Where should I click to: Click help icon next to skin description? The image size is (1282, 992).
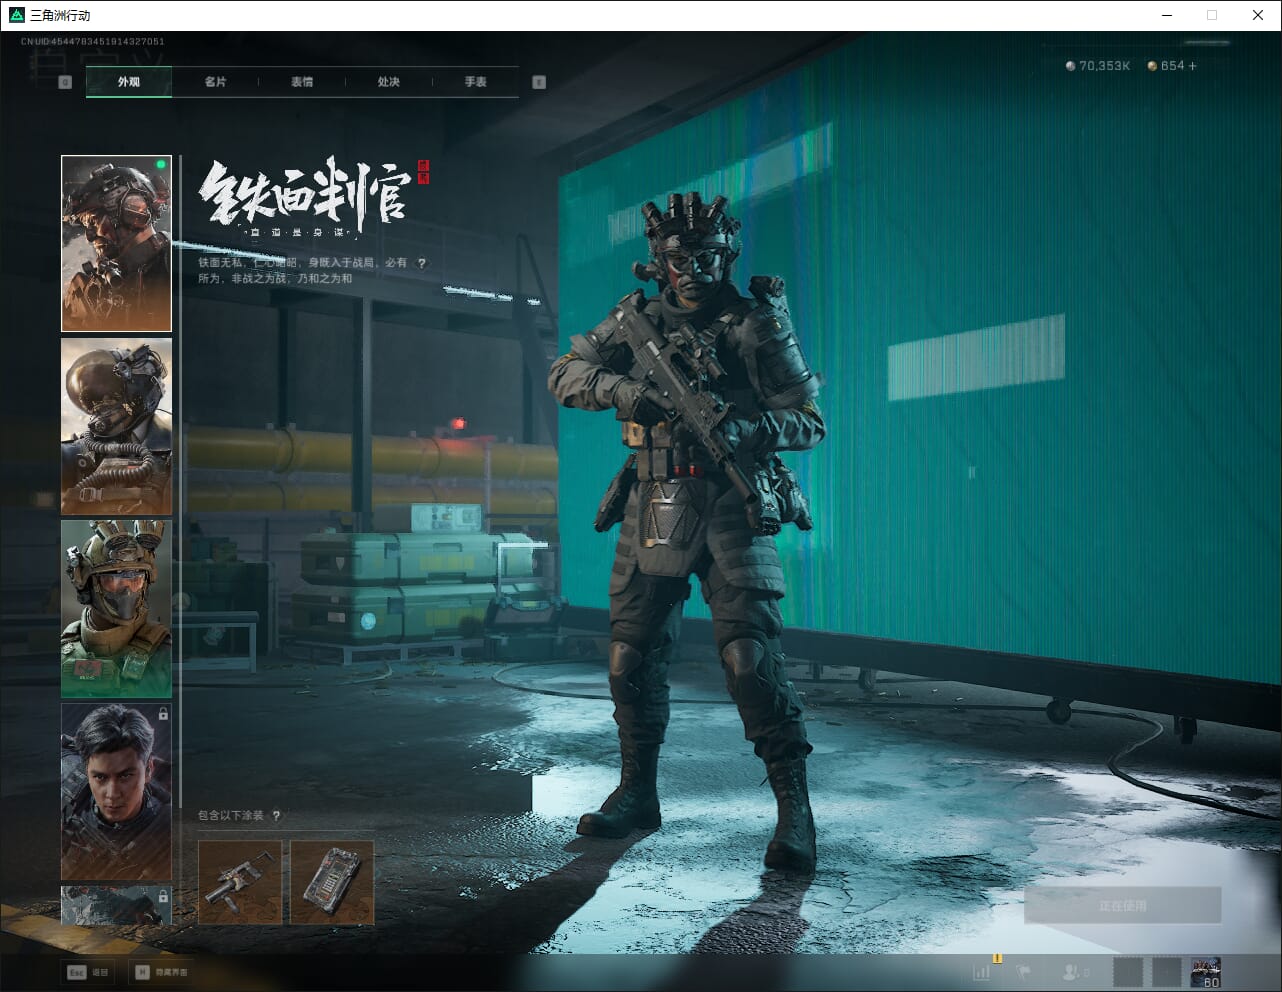pos(422,263)
